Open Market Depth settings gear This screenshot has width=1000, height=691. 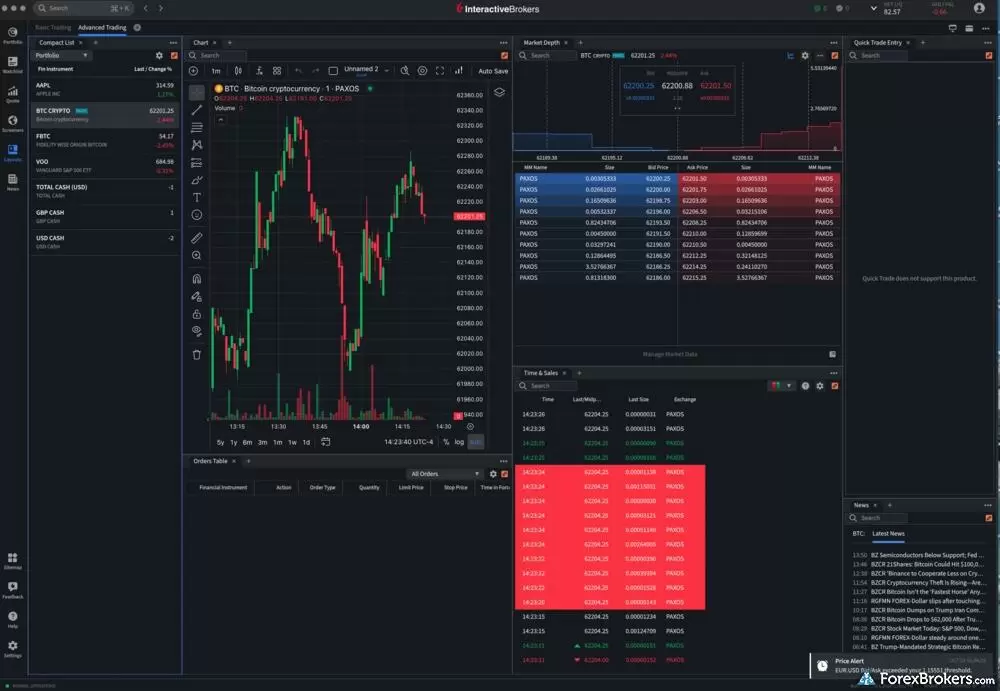[805, 56]
